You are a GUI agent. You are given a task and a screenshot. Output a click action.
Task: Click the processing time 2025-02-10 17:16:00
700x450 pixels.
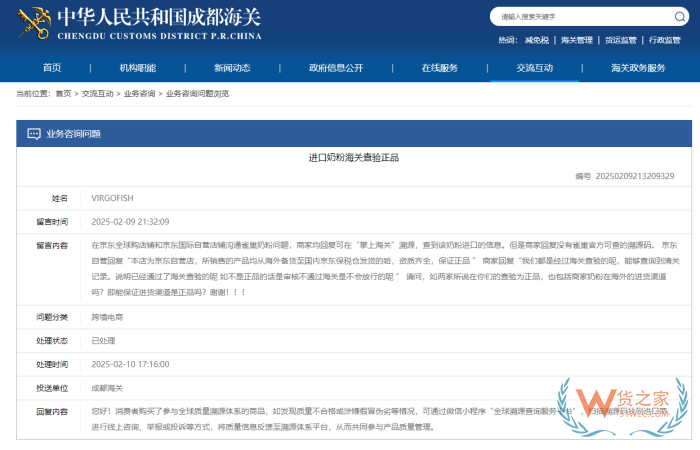pos(130,364)
